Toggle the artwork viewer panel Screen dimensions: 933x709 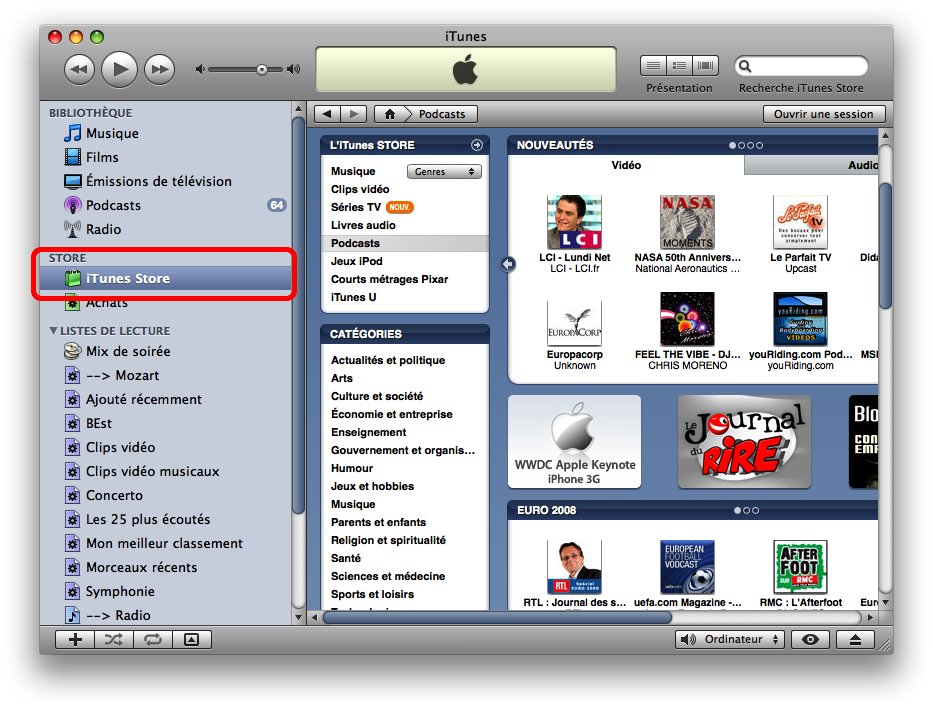(x=192, y=639)
